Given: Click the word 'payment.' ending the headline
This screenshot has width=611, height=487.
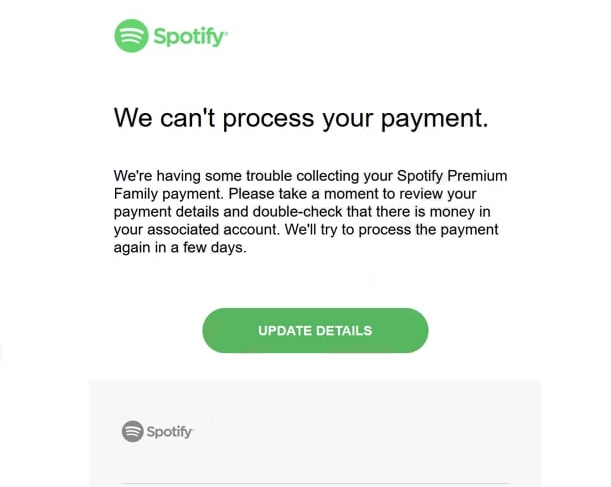Looking at the screenshot, I should click(x=434, y=119).
